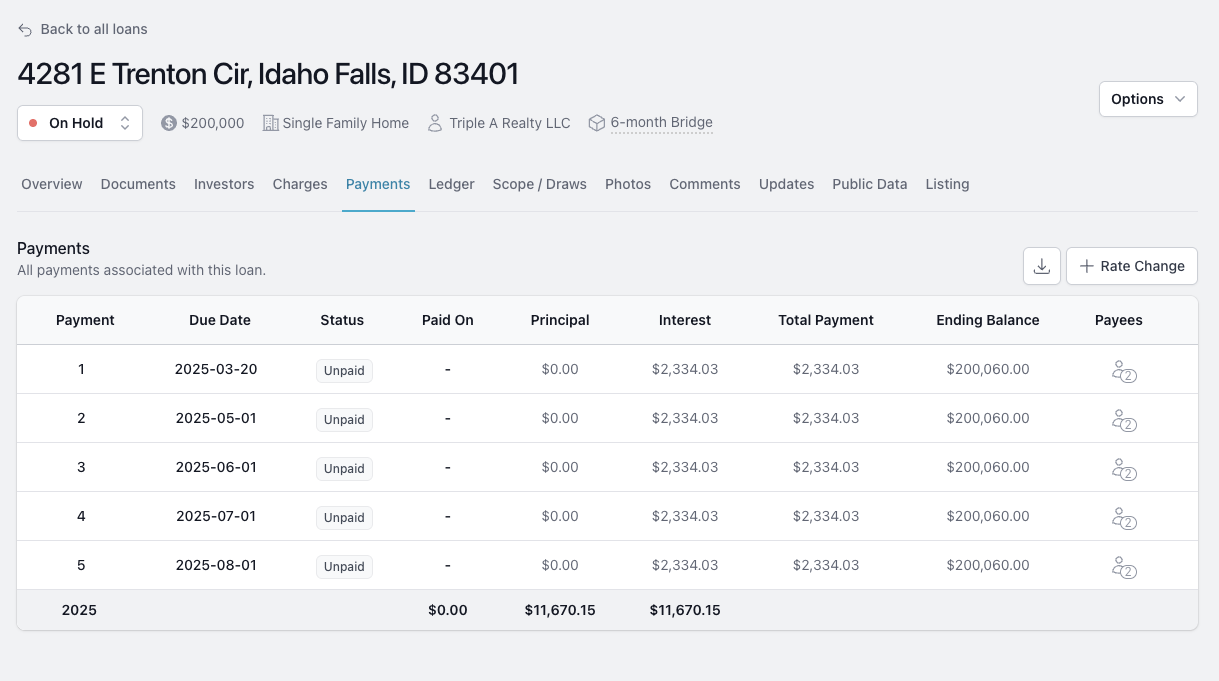Click the 6-month Bridge product label
The height and width of the screenshot is (681, 1219).
(661, 123)
